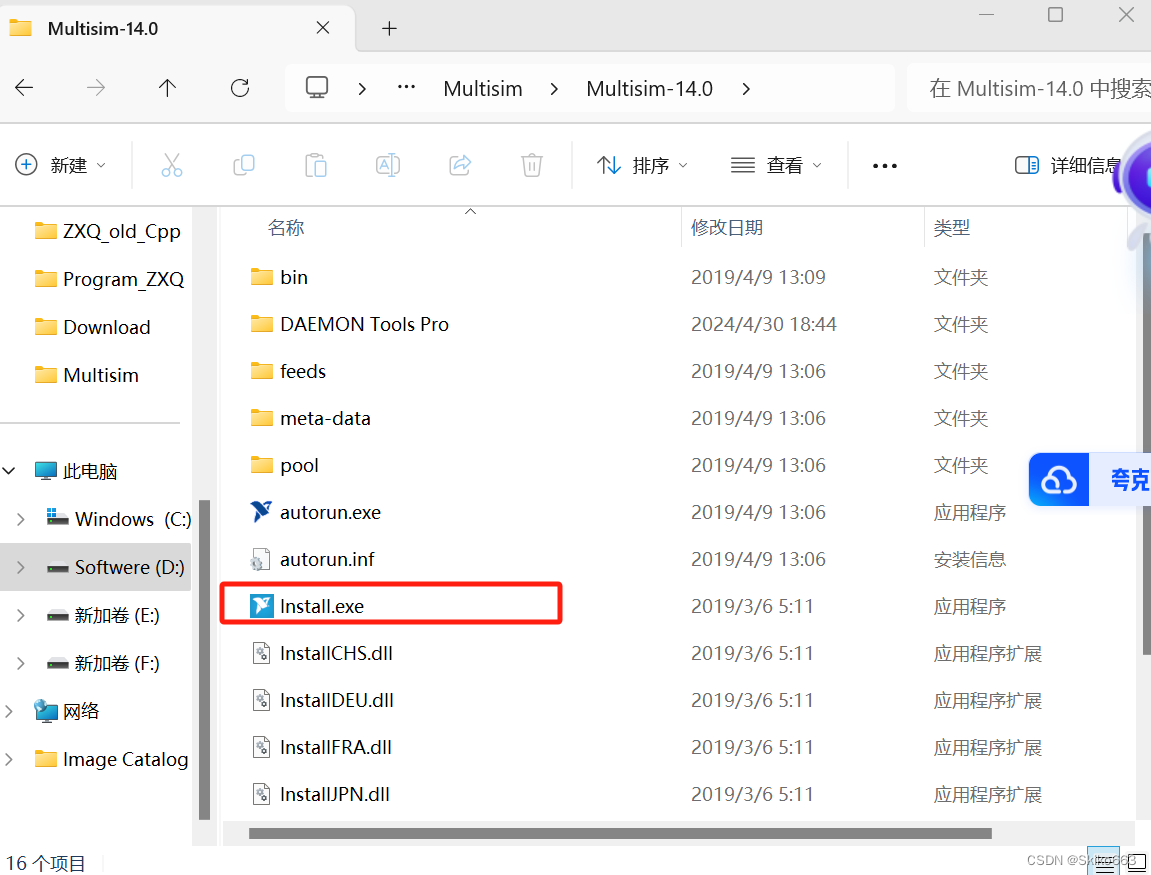1151x875 pixels.
Task: Open the 新建 (New) dropdown
Action: tap(61, 165)
